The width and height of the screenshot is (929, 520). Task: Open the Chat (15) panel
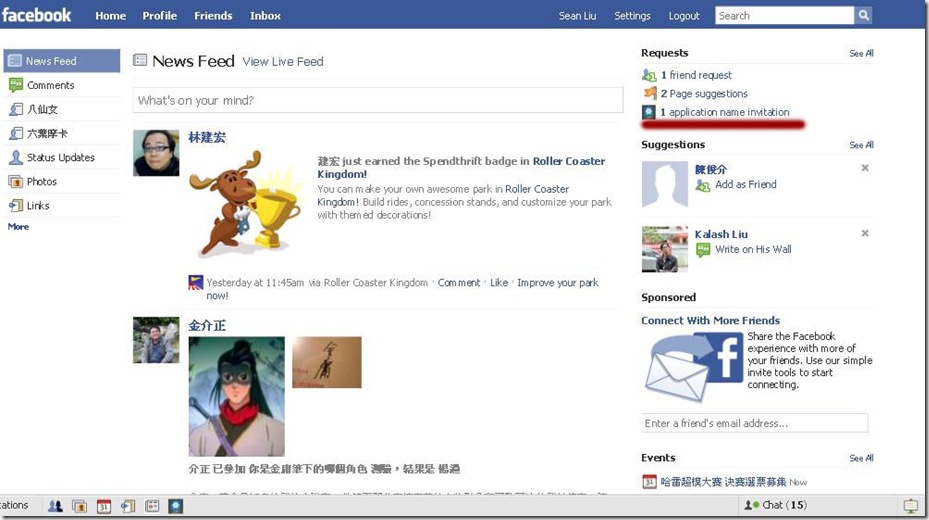(777, 505)
